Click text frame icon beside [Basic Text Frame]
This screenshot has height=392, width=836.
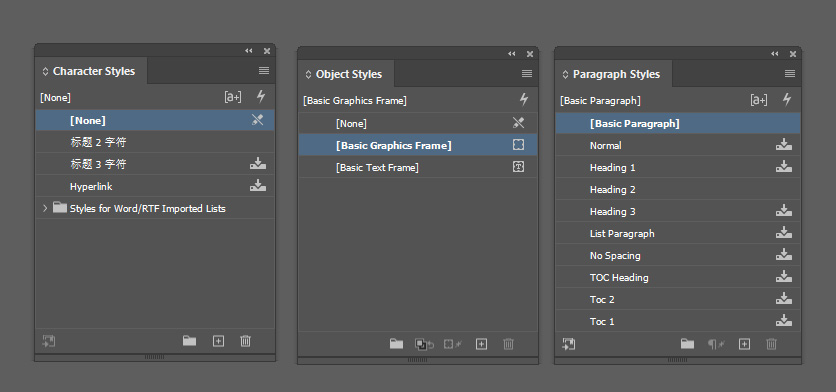(x=518, y=167)
